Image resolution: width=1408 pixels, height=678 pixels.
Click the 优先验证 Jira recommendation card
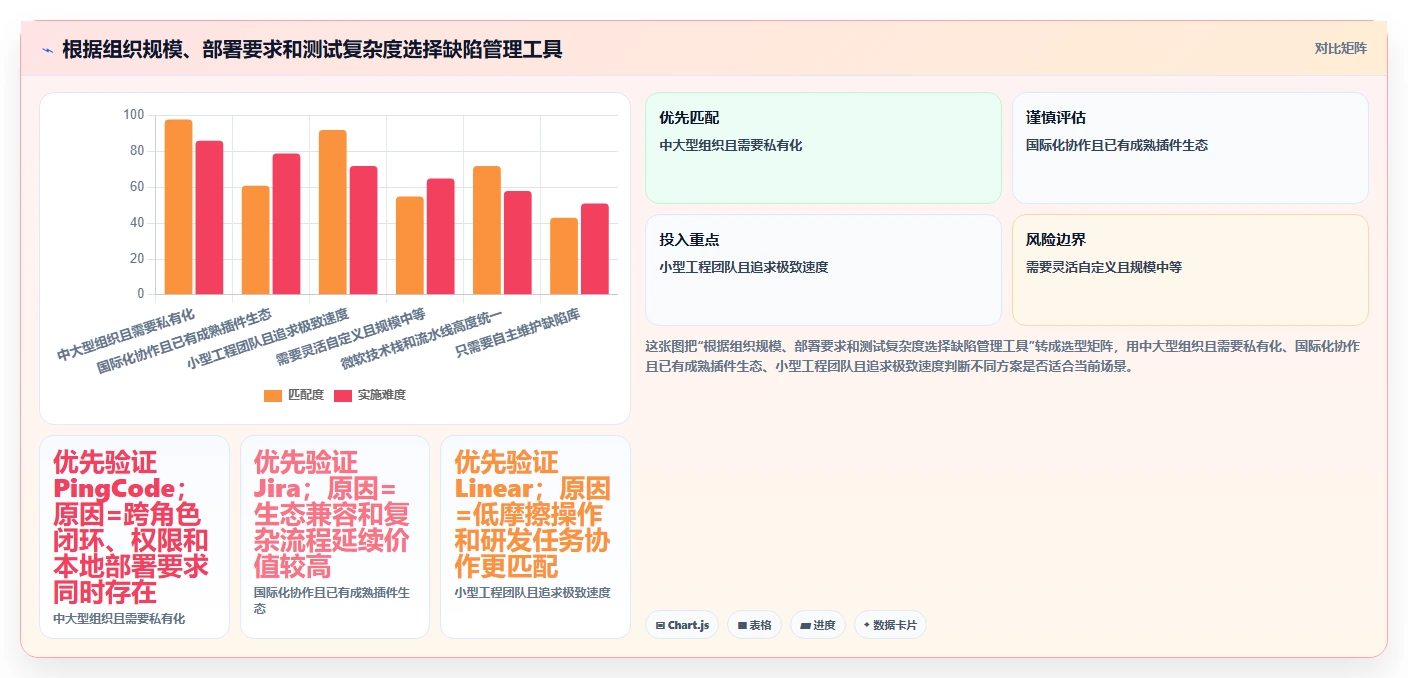point(335,537)
